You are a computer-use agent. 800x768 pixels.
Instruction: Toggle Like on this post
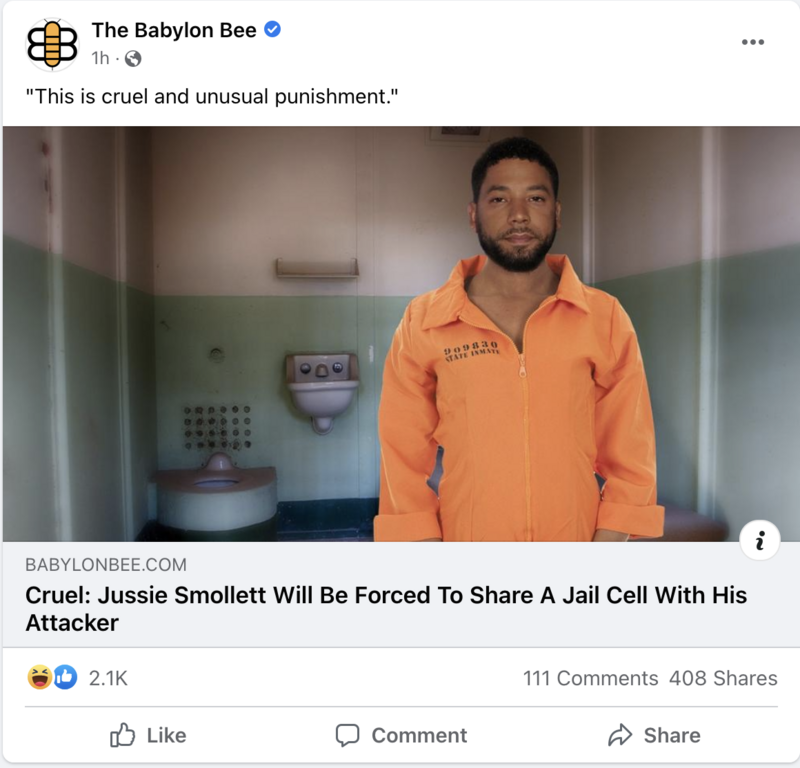[148, 735]
